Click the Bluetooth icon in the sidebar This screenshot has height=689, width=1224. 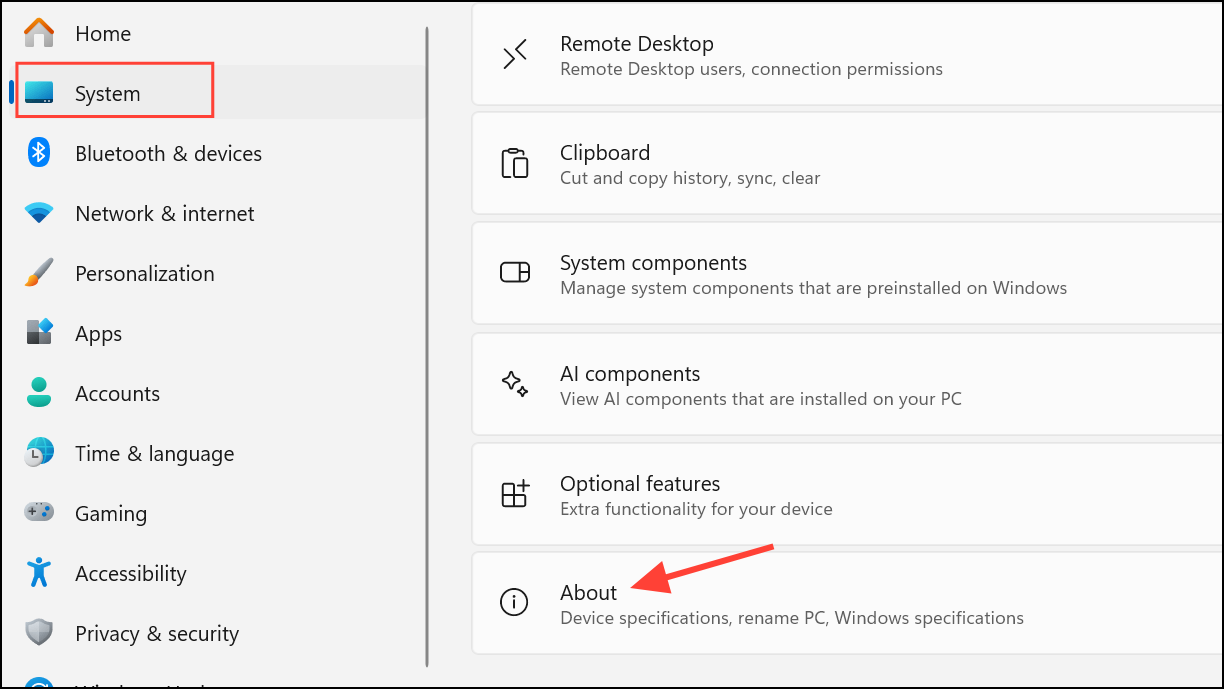pyautogui.click(x=38, y=152)
